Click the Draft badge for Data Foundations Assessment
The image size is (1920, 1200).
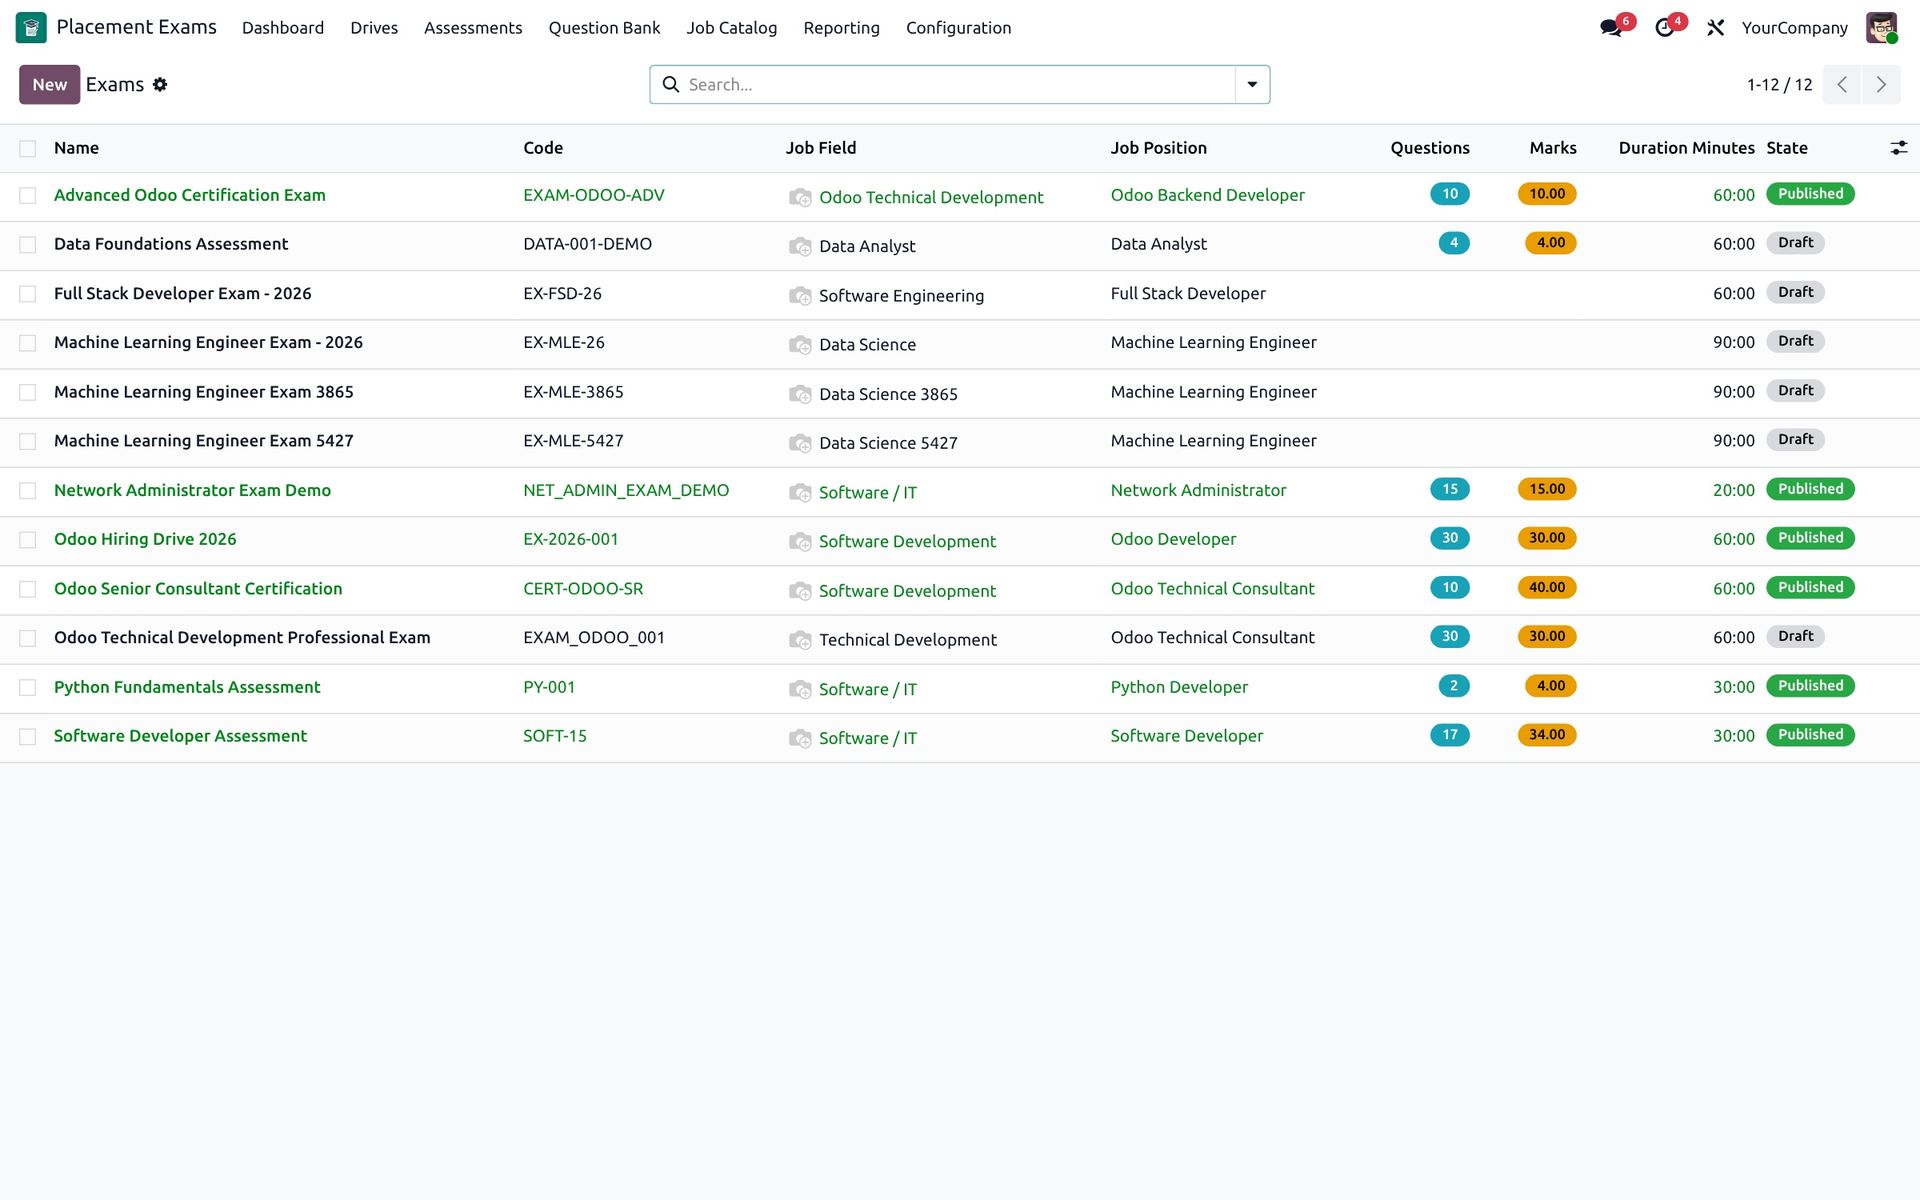click(1795, 243)
